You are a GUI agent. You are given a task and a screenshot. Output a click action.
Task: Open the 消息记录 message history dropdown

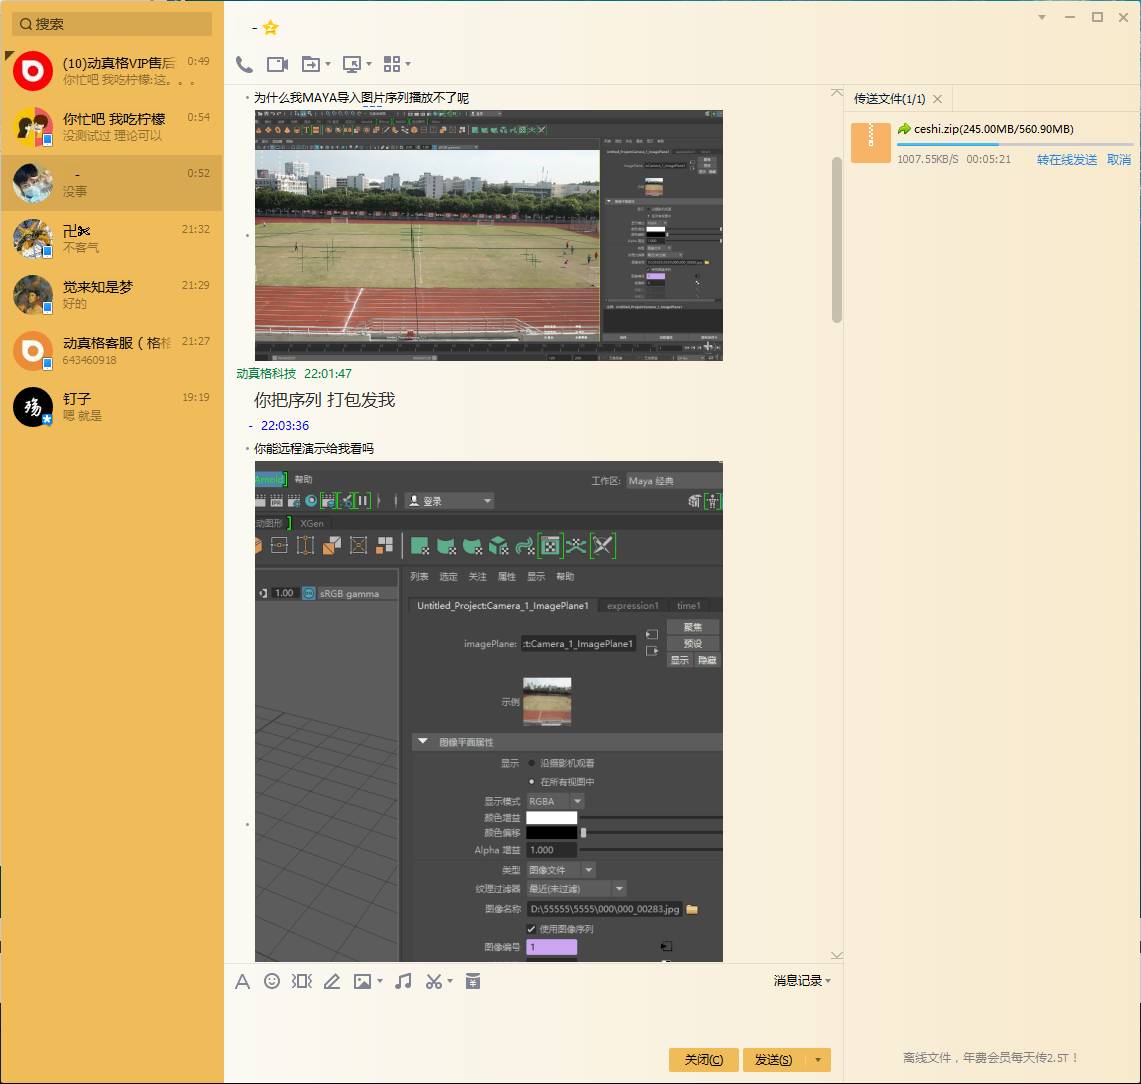(x=802, y=981)
